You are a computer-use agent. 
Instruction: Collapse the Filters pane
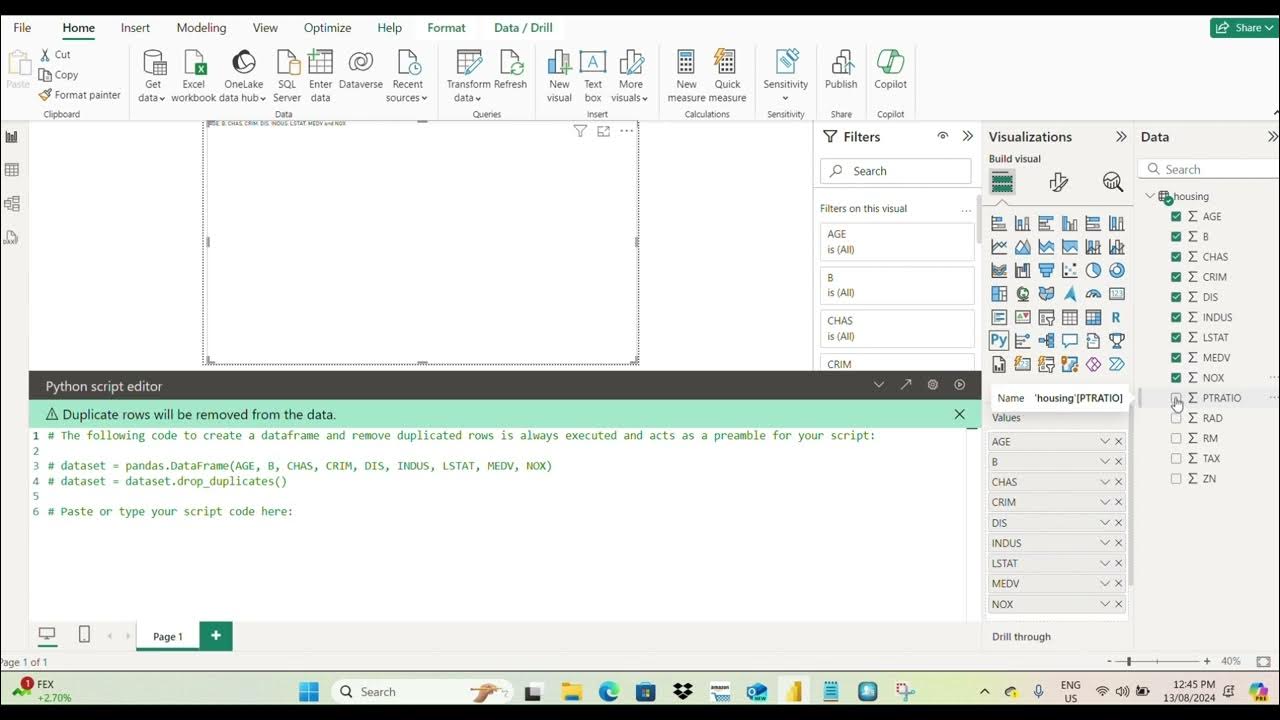coord(967,136)
